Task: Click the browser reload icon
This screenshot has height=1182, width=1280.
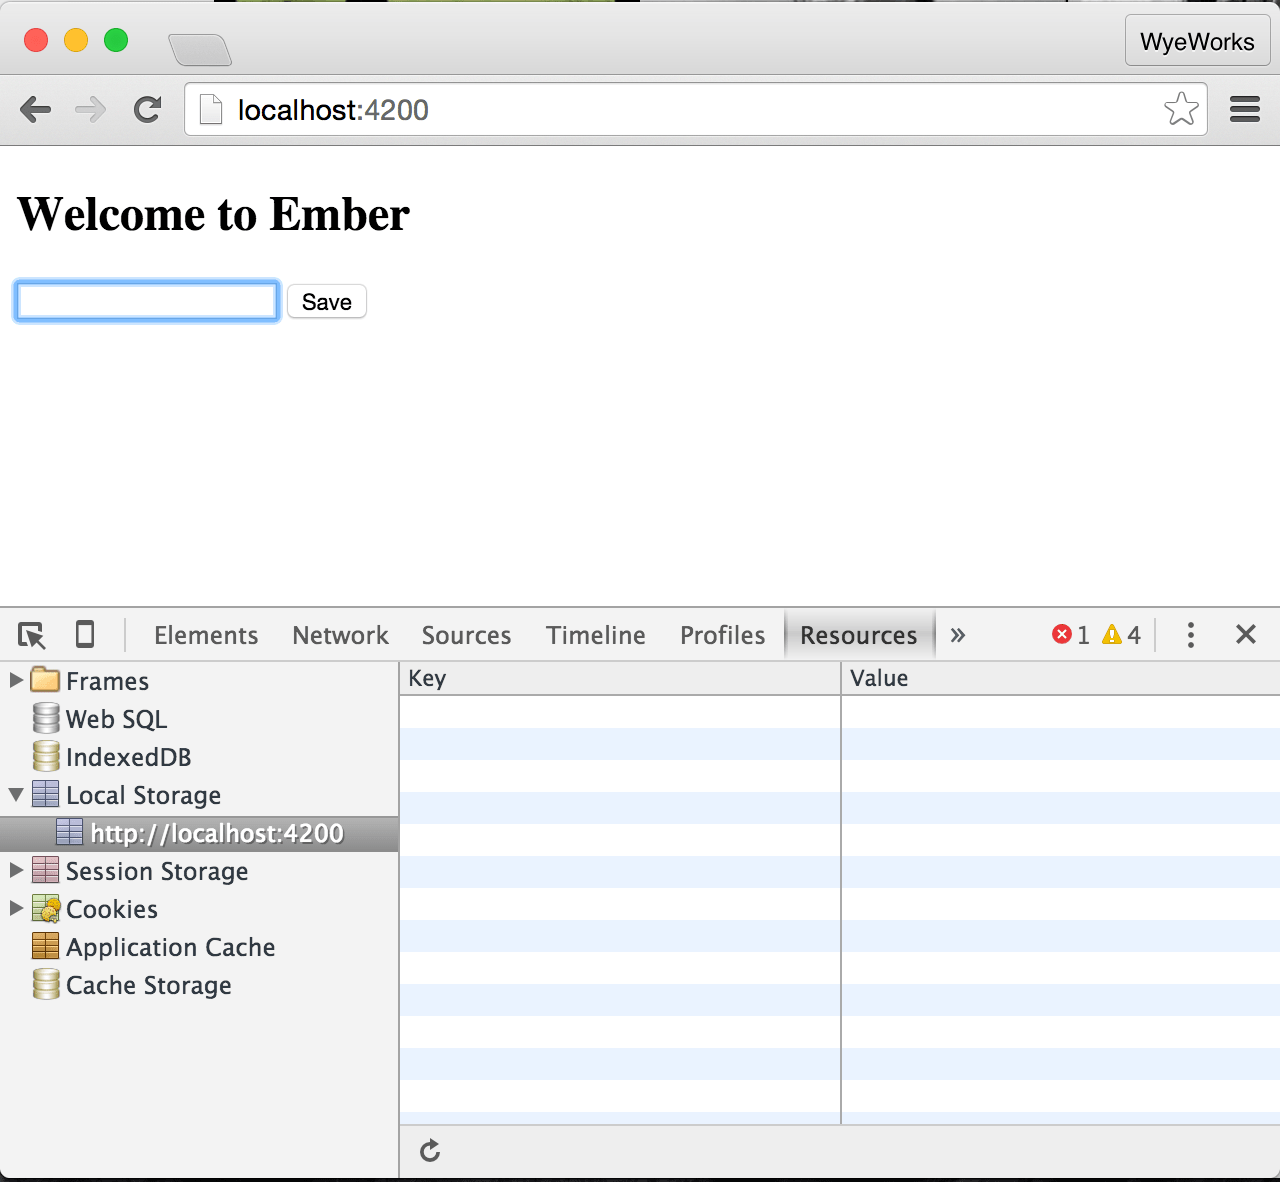Action: point(148,109)
